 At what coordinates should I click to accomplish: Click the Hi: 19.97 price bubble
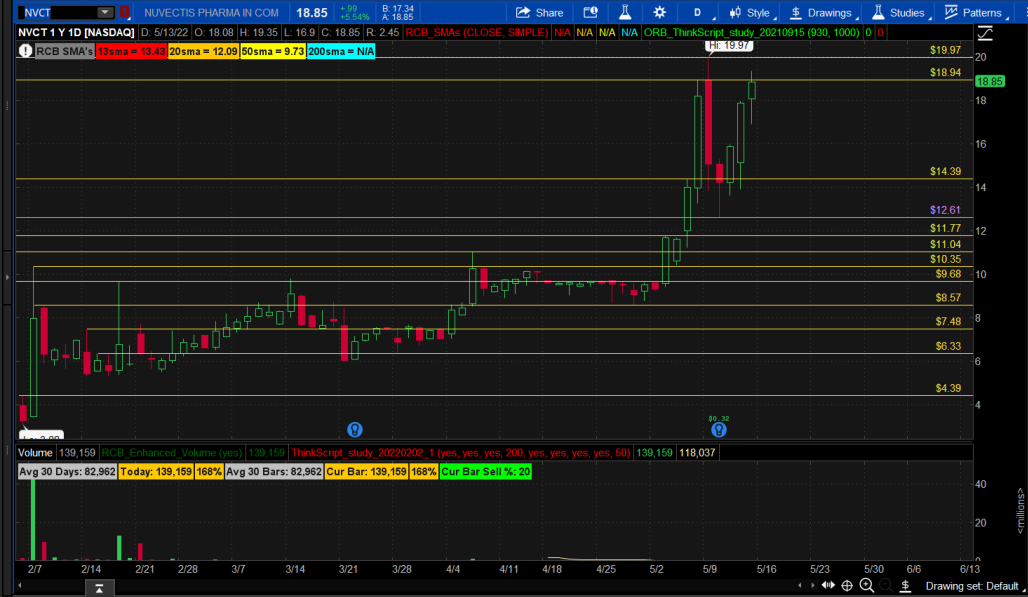click(729, 45)
